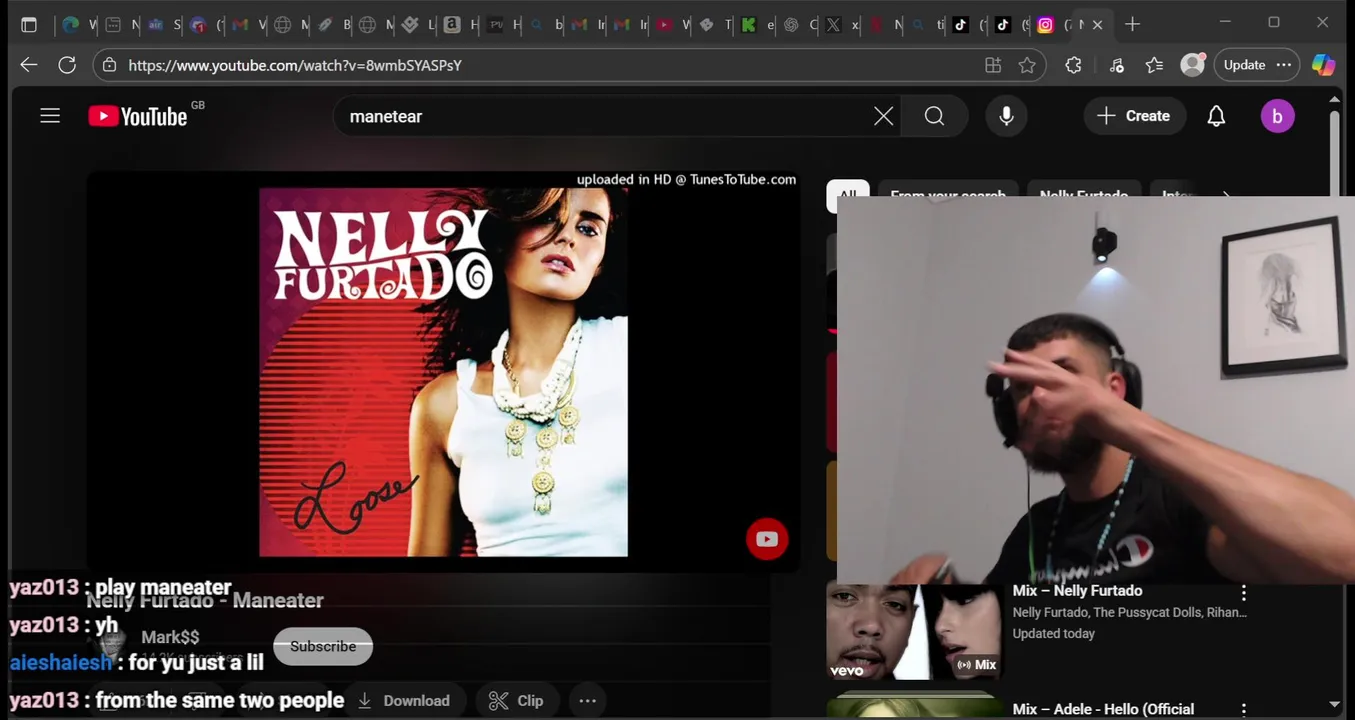
Task: Open more options for Mix – Adele Hello
Action: click(1244, 710)
